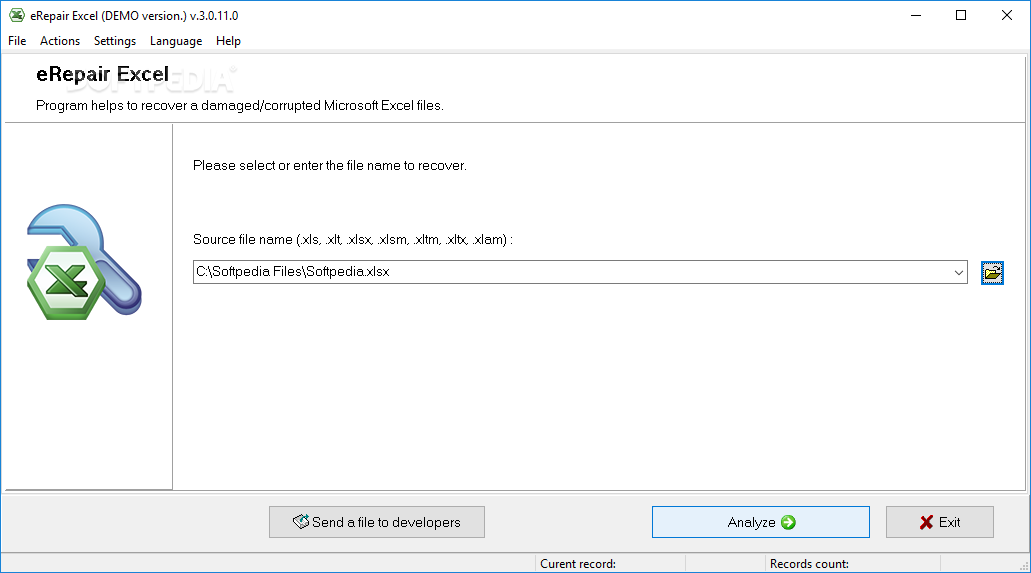Click the 'Program helps to recover' description text
This screenshot has height=573, width=1031.
coord(239,106)
